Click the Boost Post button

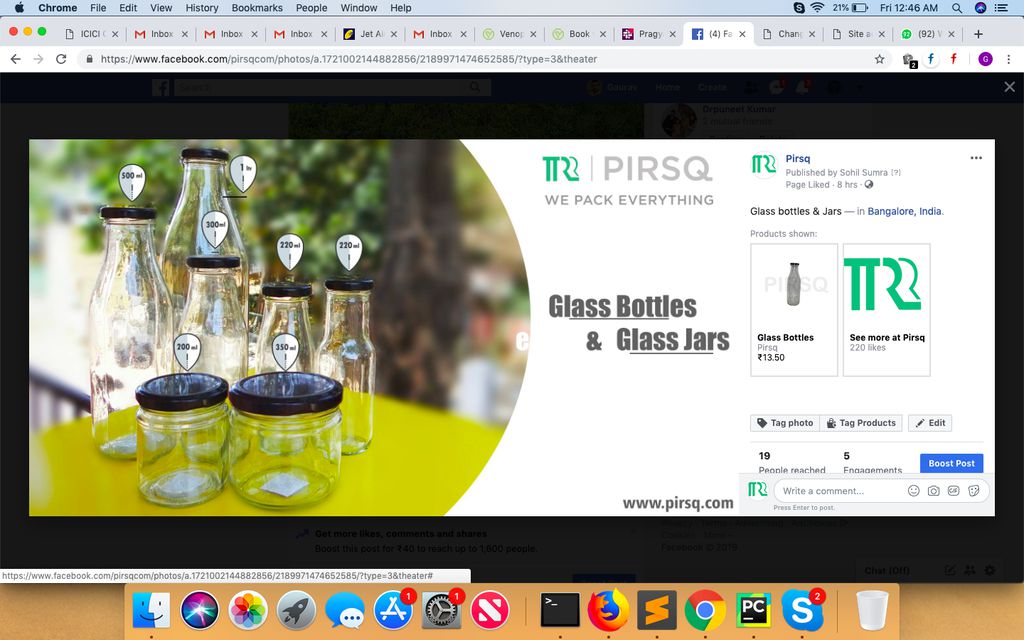point(952,463)
